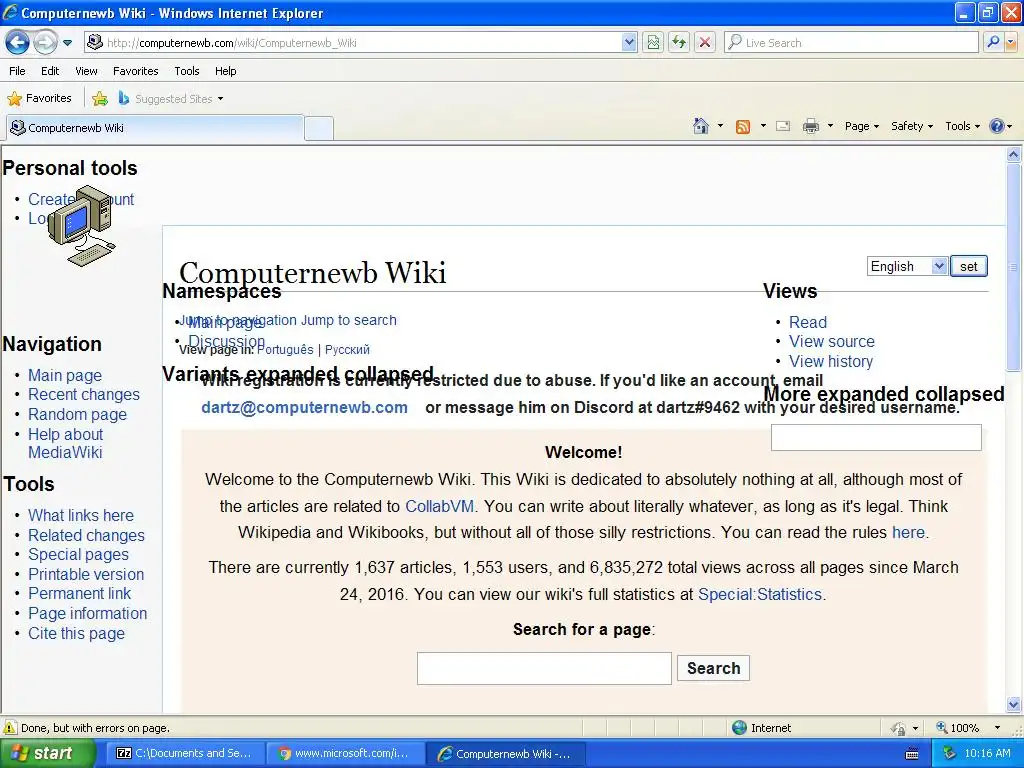The height and width of the screenshot is (768, 1024).
Task: Open the Safety command bar menu
Action: (912, 126)
